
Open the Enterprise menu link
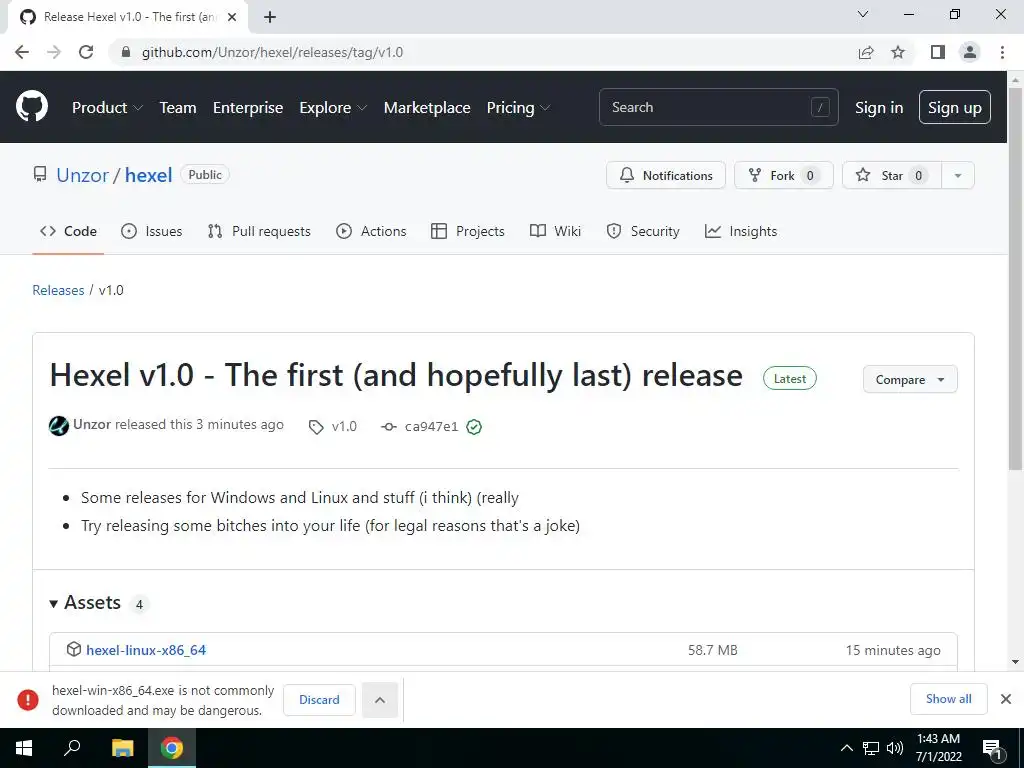[248, 107]
